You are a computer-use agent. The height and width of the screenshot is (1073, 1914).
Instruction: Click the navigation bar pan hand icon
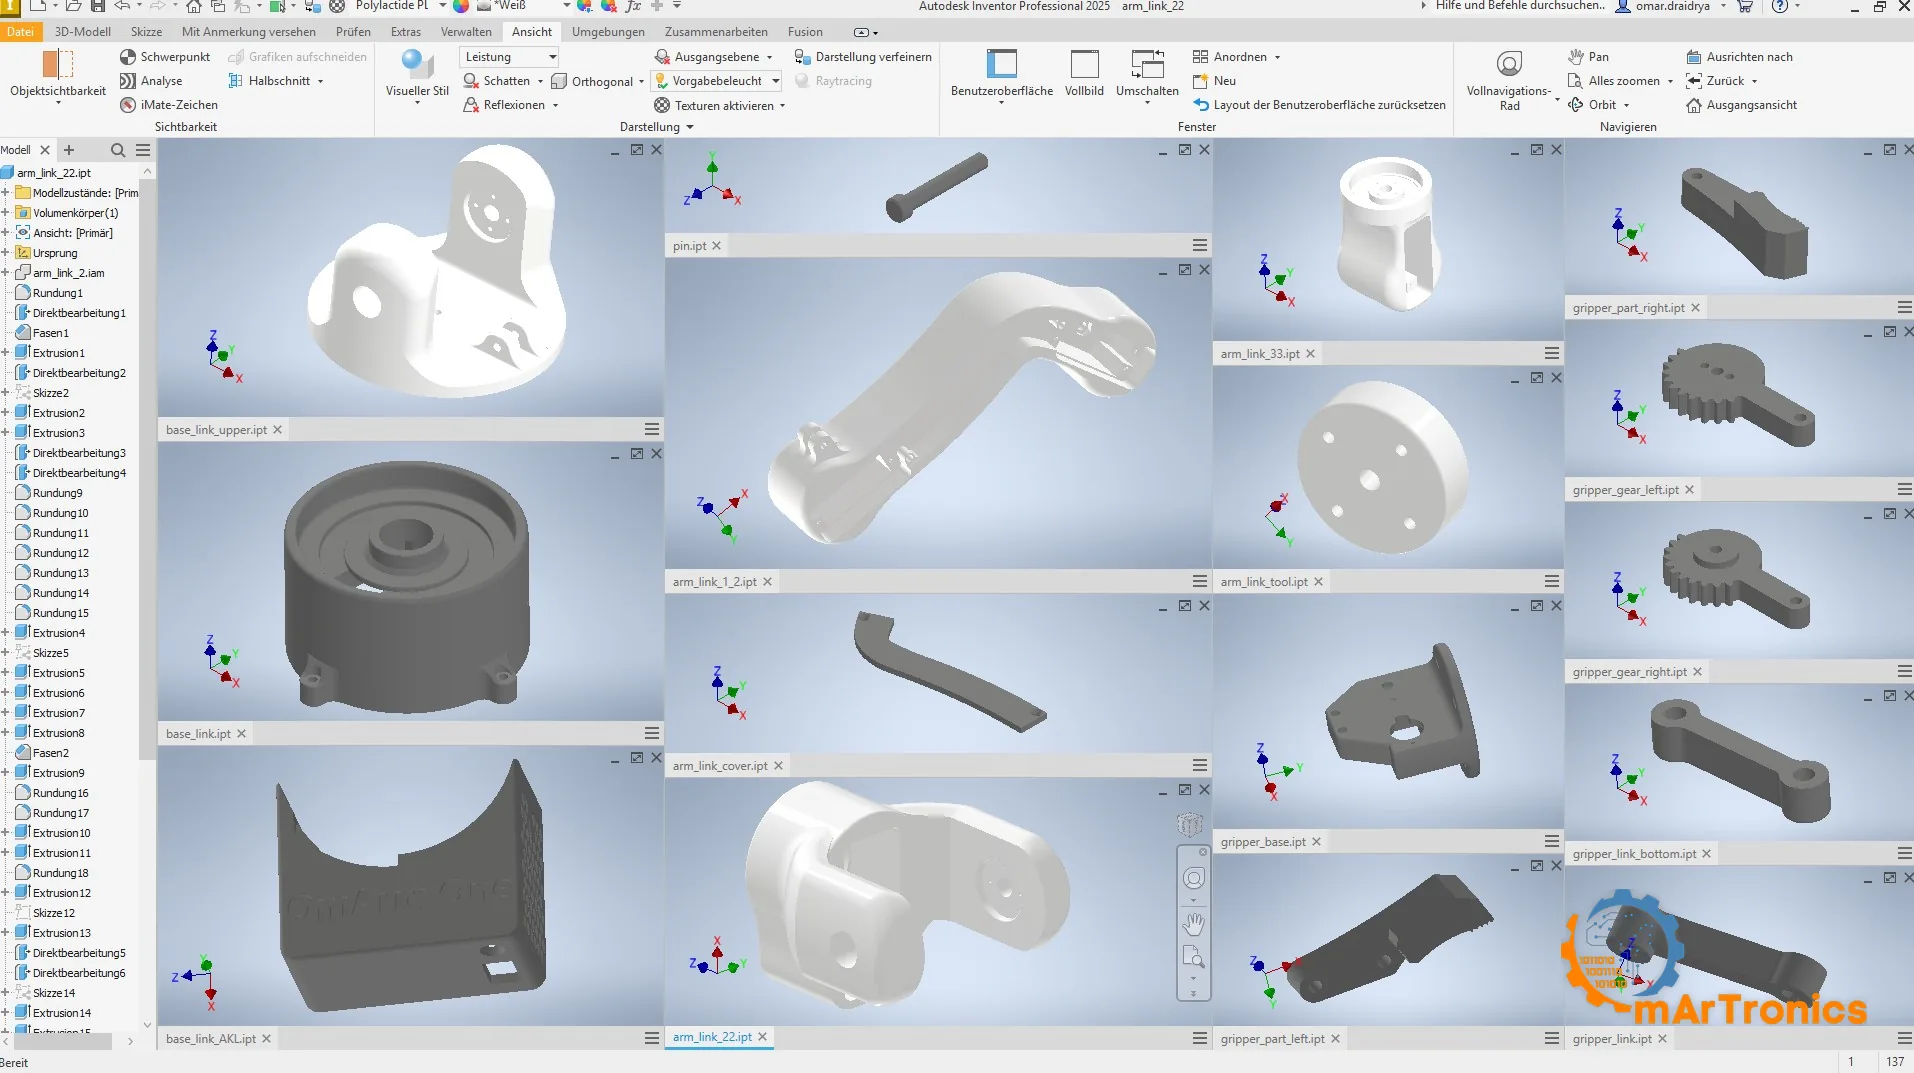pos(1194,923)
